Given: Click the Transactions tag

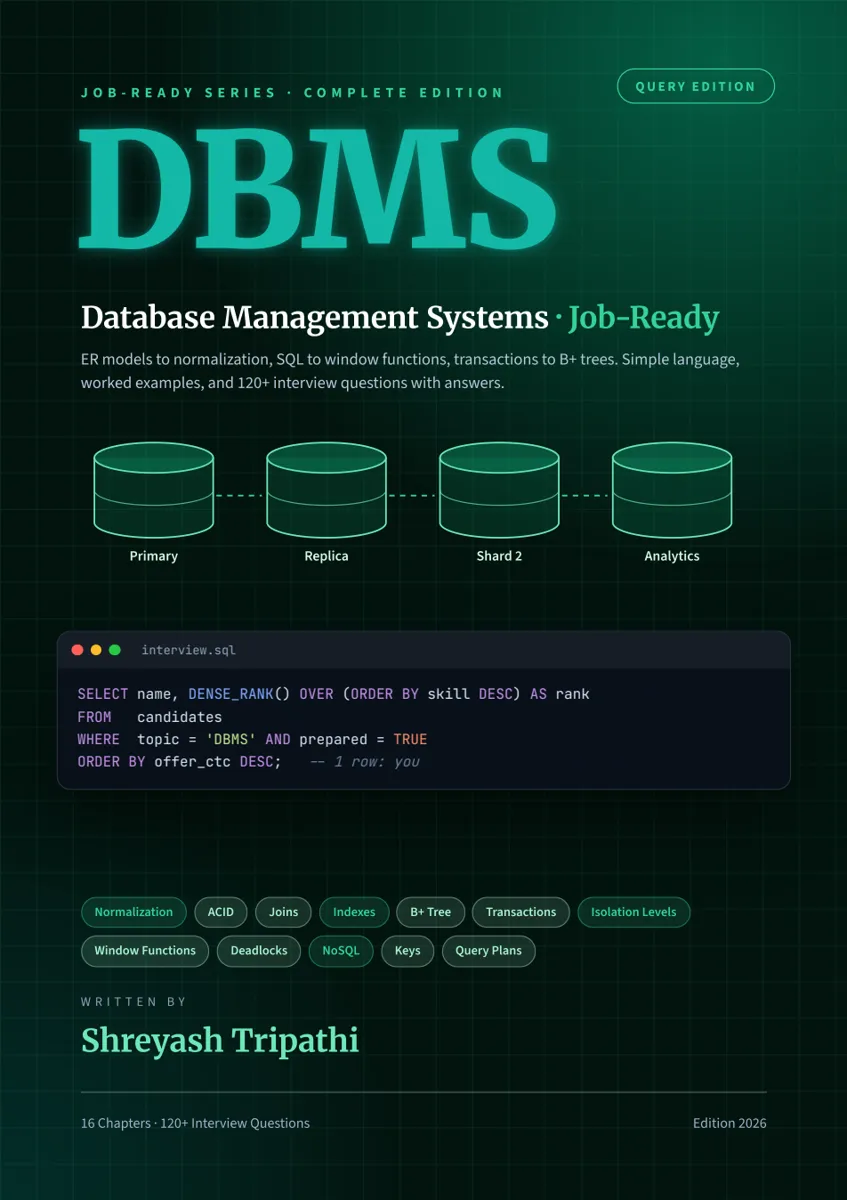Looking at the screenshot, I should click(521, 912).
